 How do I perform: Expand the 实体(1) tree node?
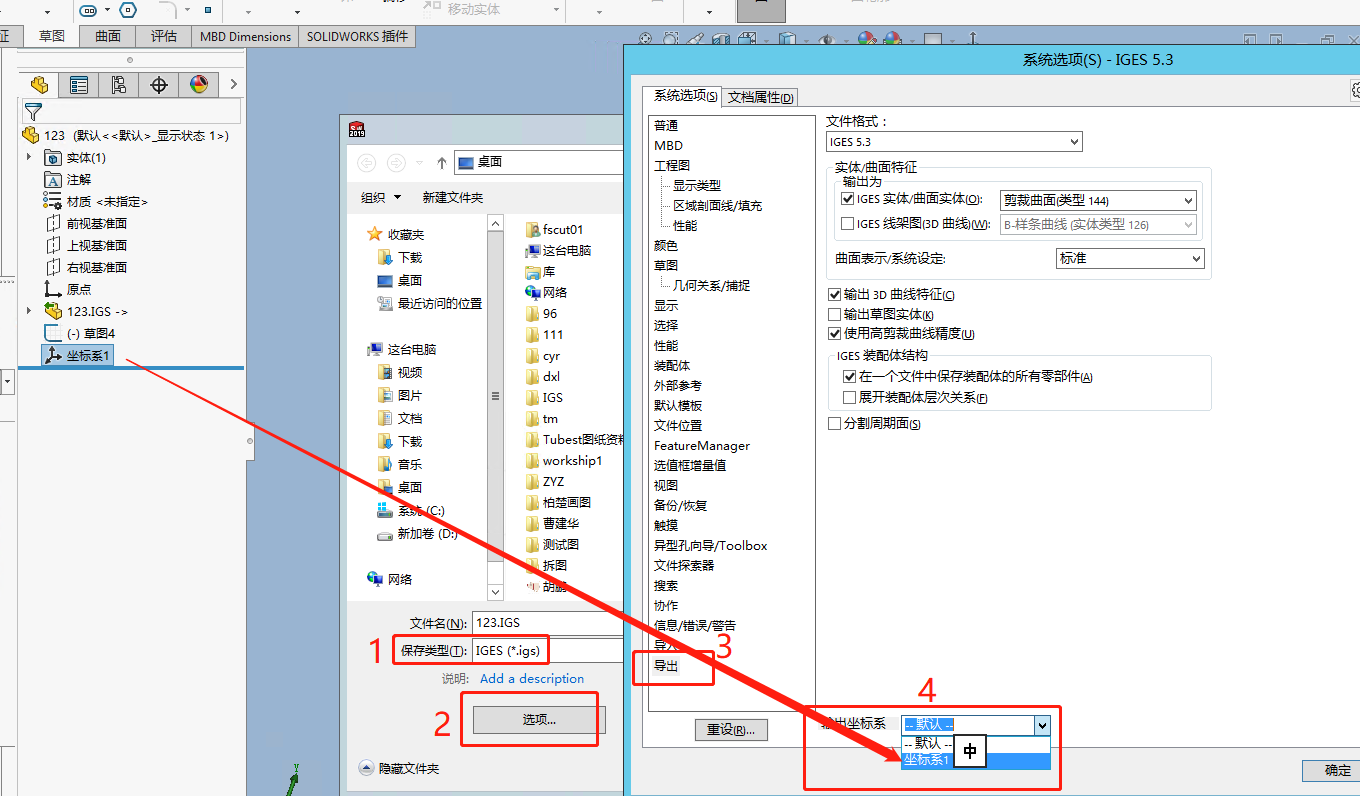30,157
